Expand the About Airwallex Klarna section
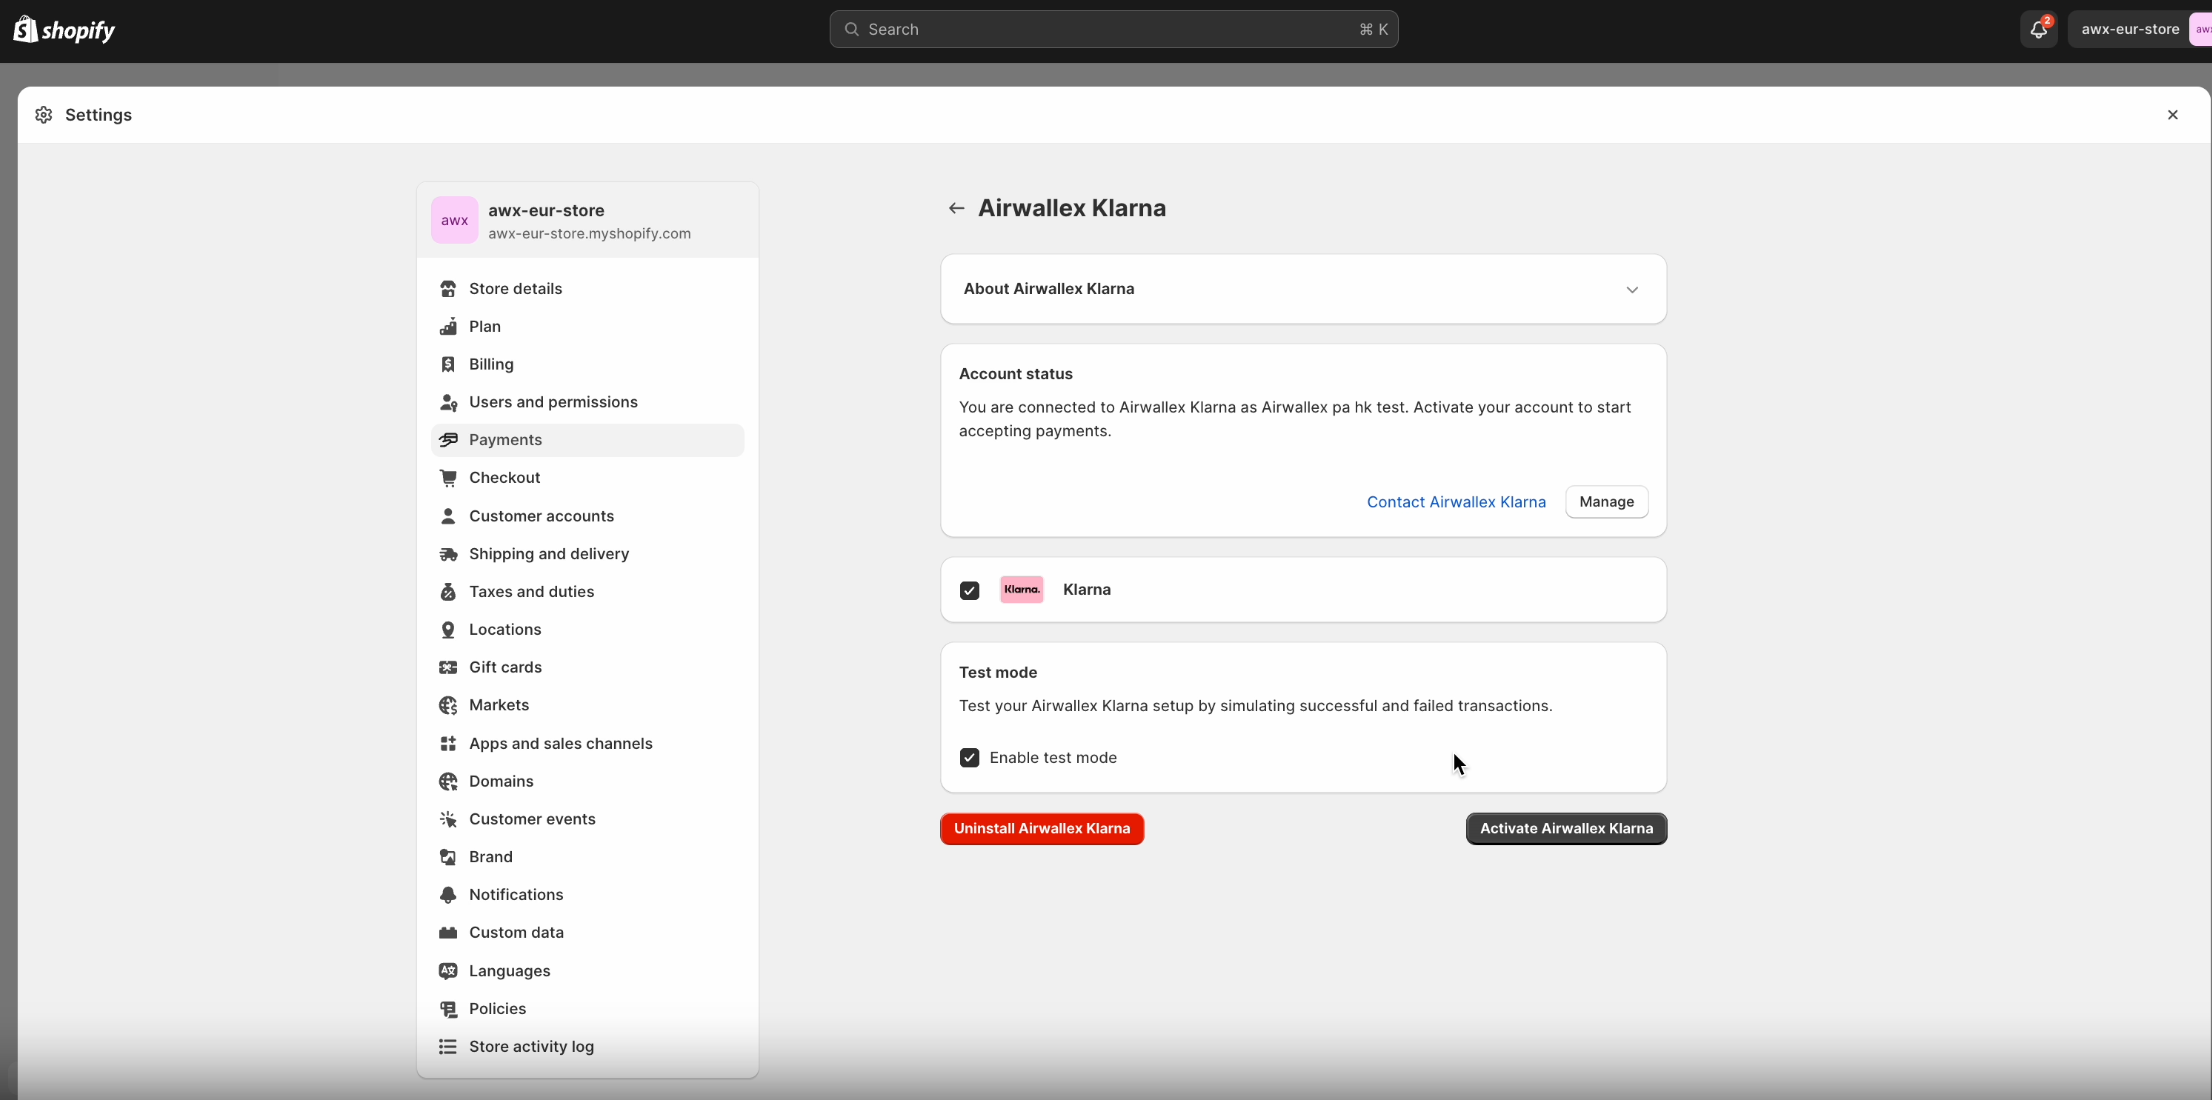 click(1631, 289)
